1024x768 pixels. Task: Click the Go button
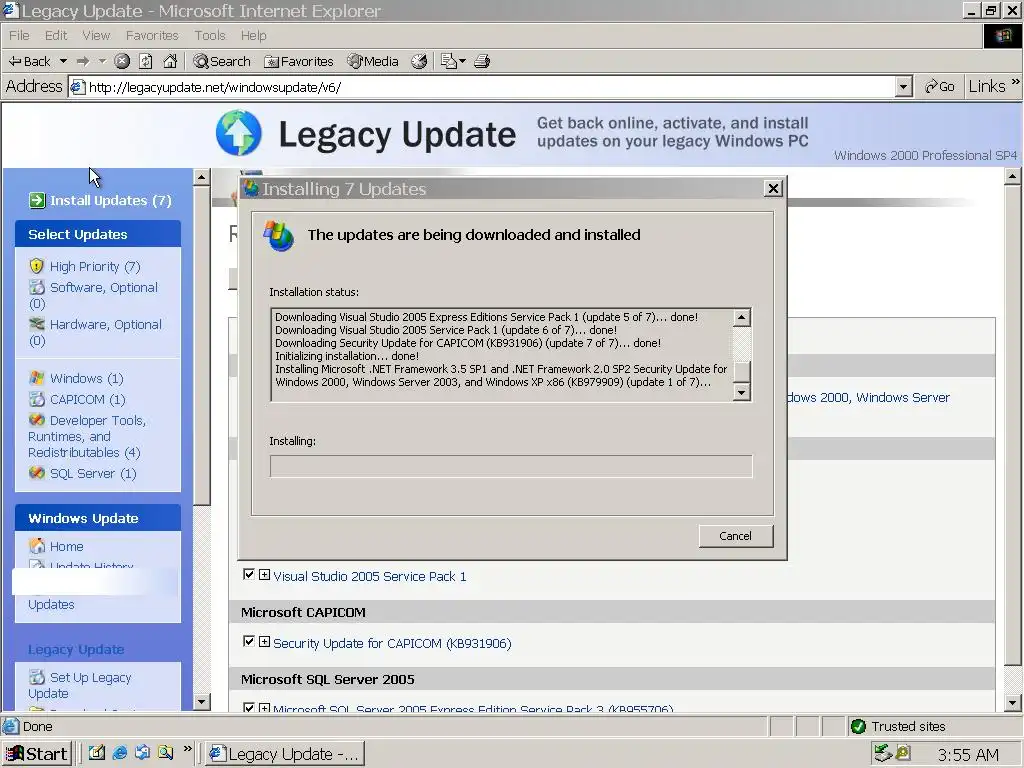[x=940, y=86]
